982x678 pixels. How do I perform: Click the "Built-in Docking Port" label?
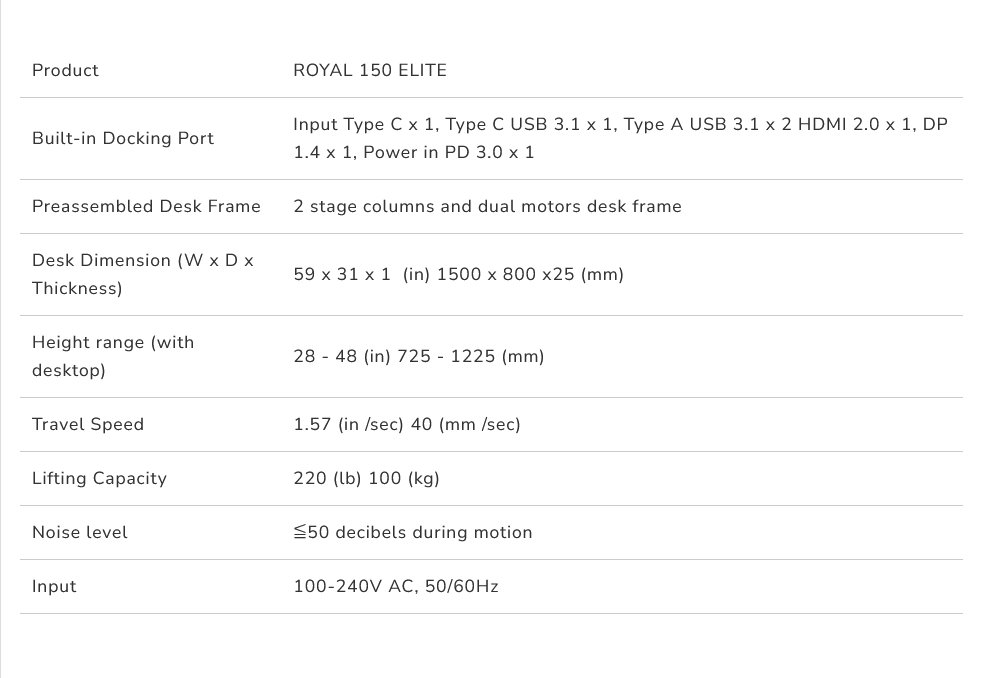tap(123, 138)
